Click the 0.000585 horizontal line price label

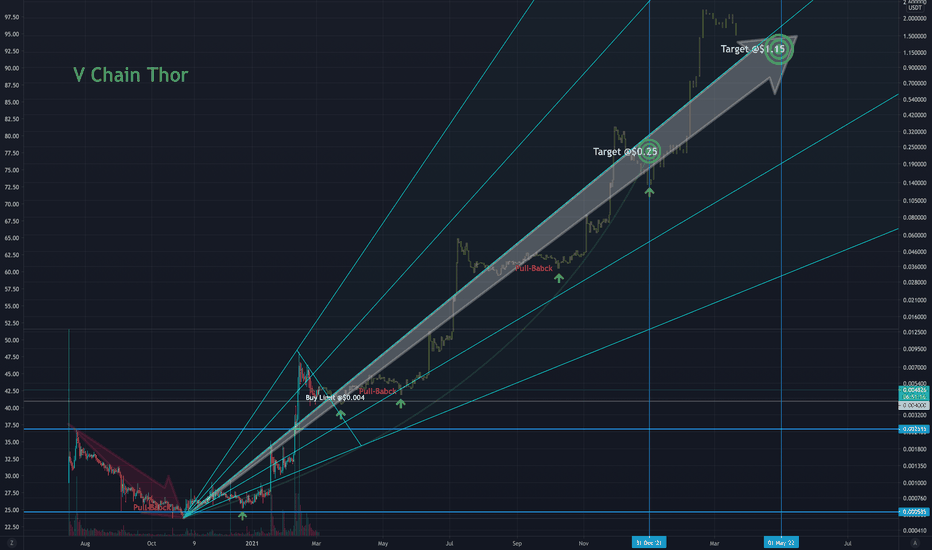914,512
